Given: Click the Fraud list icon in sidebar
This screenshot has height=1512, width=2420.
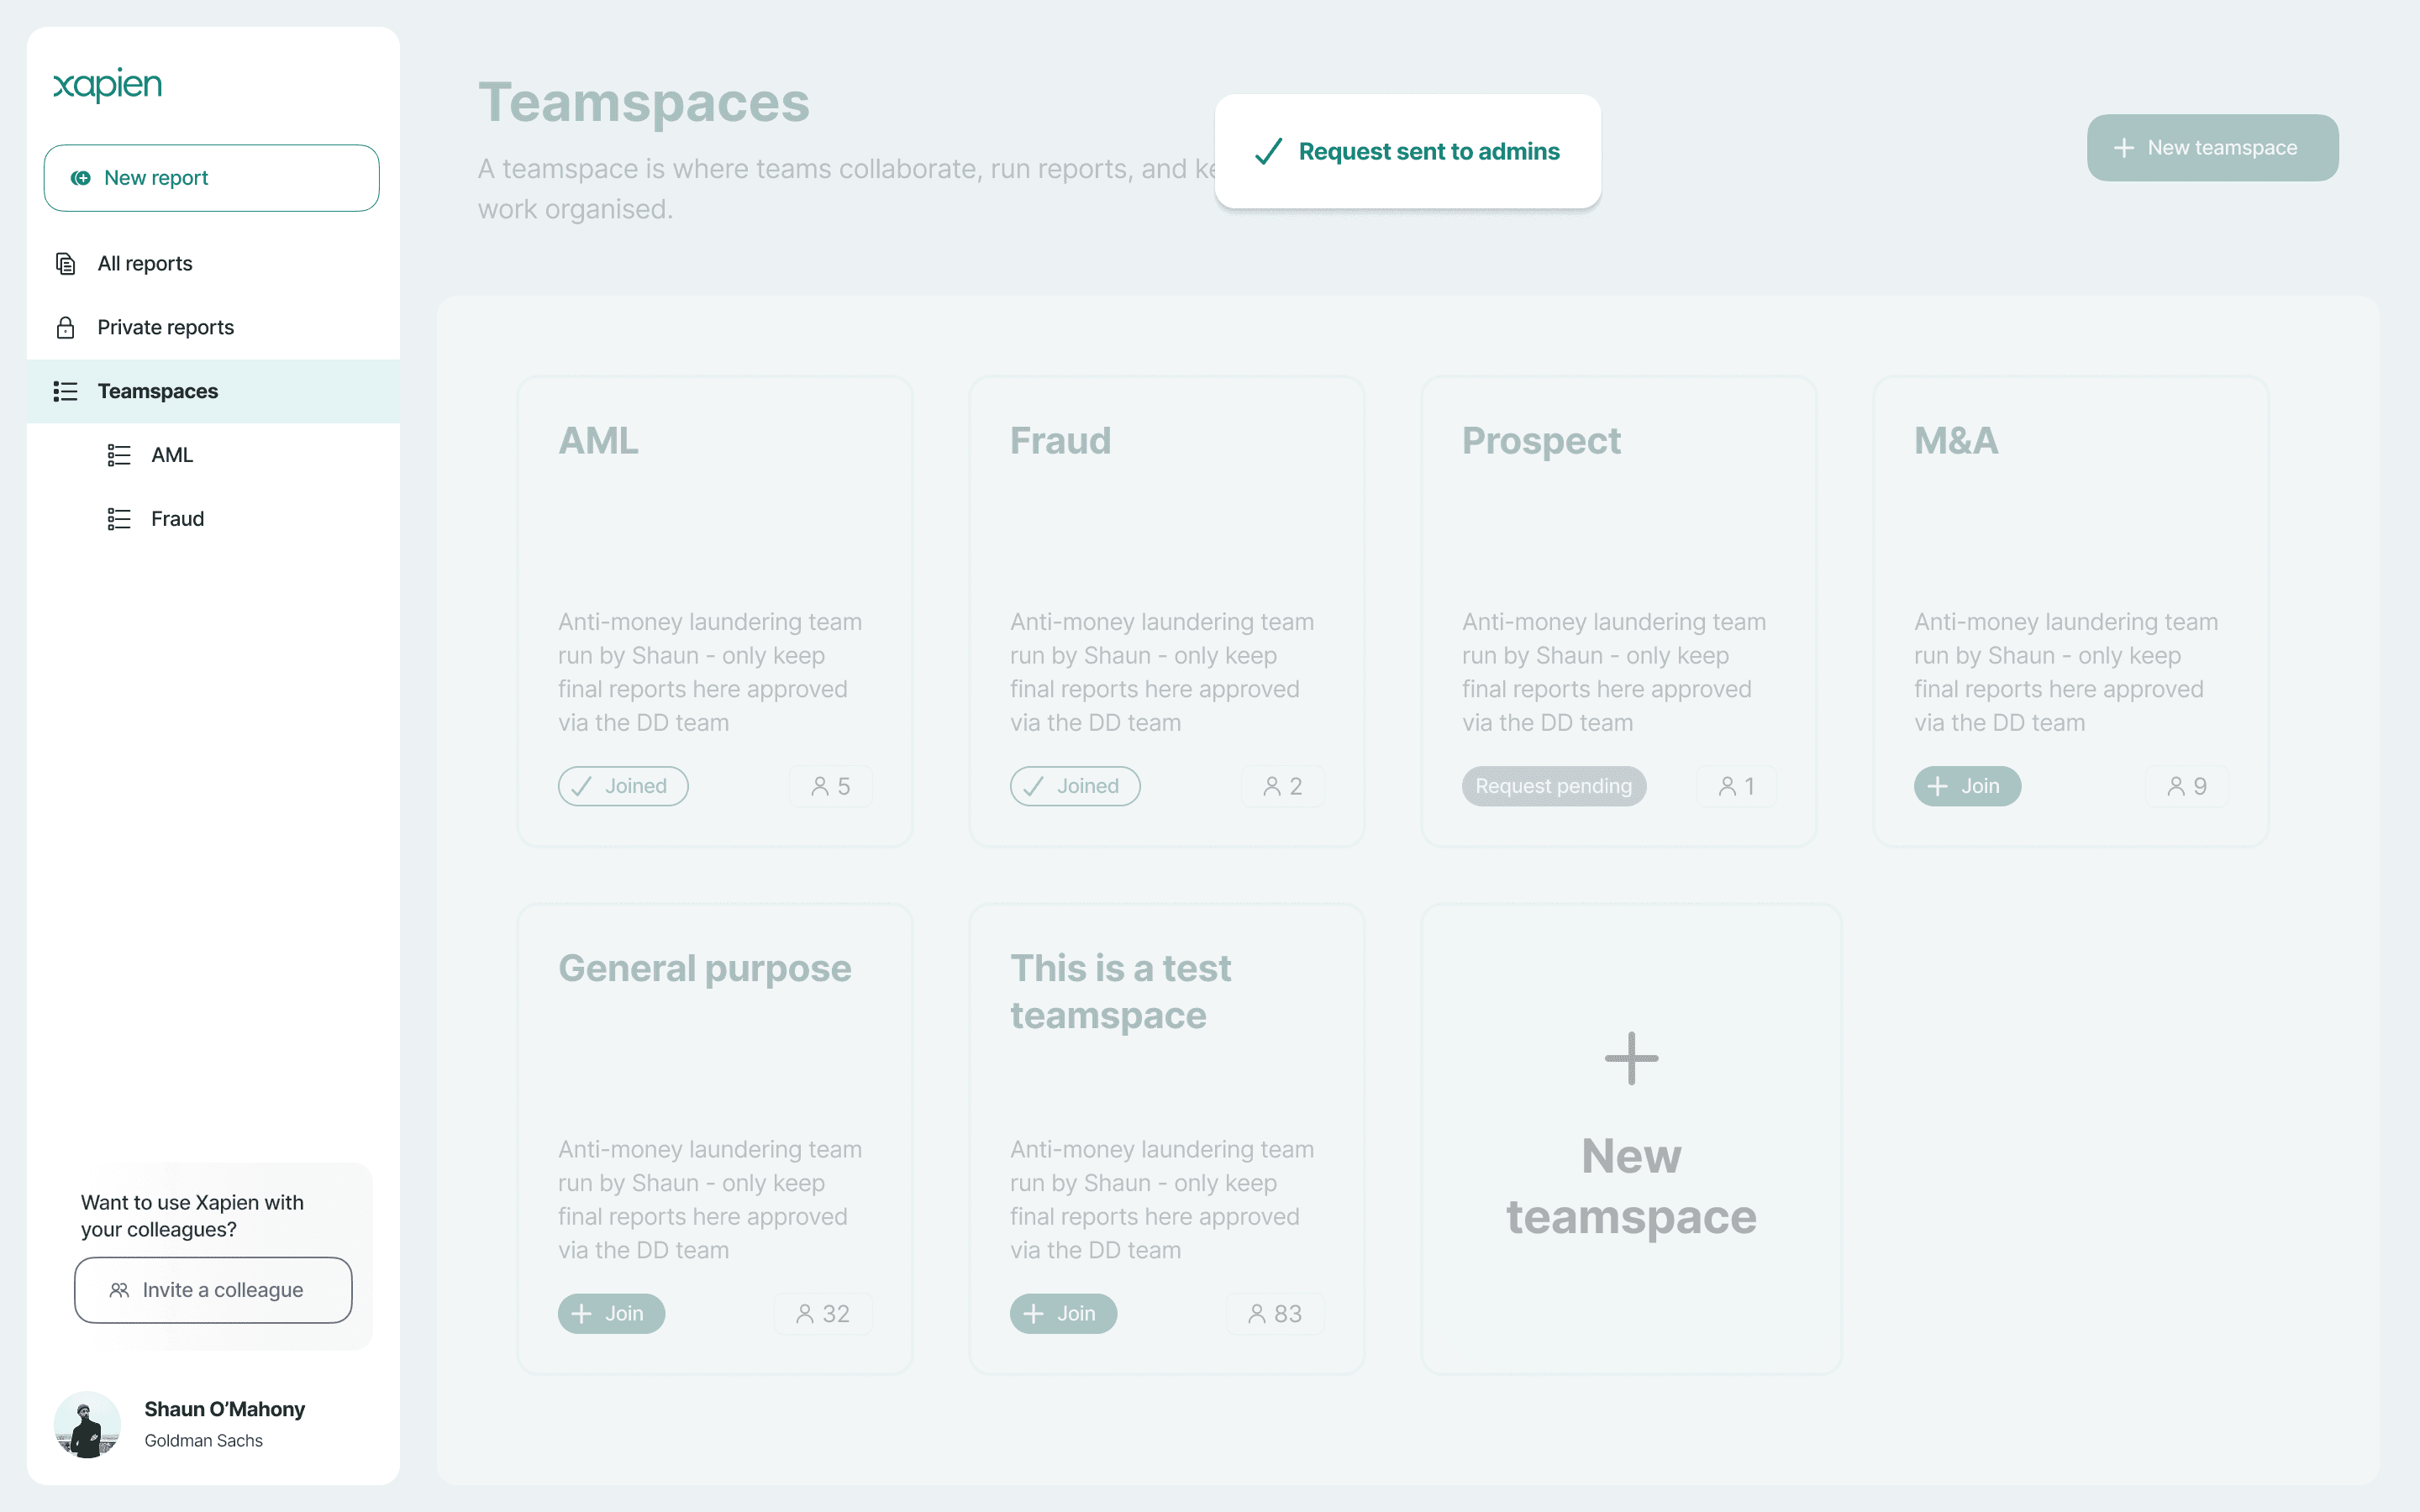Looking at the screenshot, I should [x=119, y=519].
